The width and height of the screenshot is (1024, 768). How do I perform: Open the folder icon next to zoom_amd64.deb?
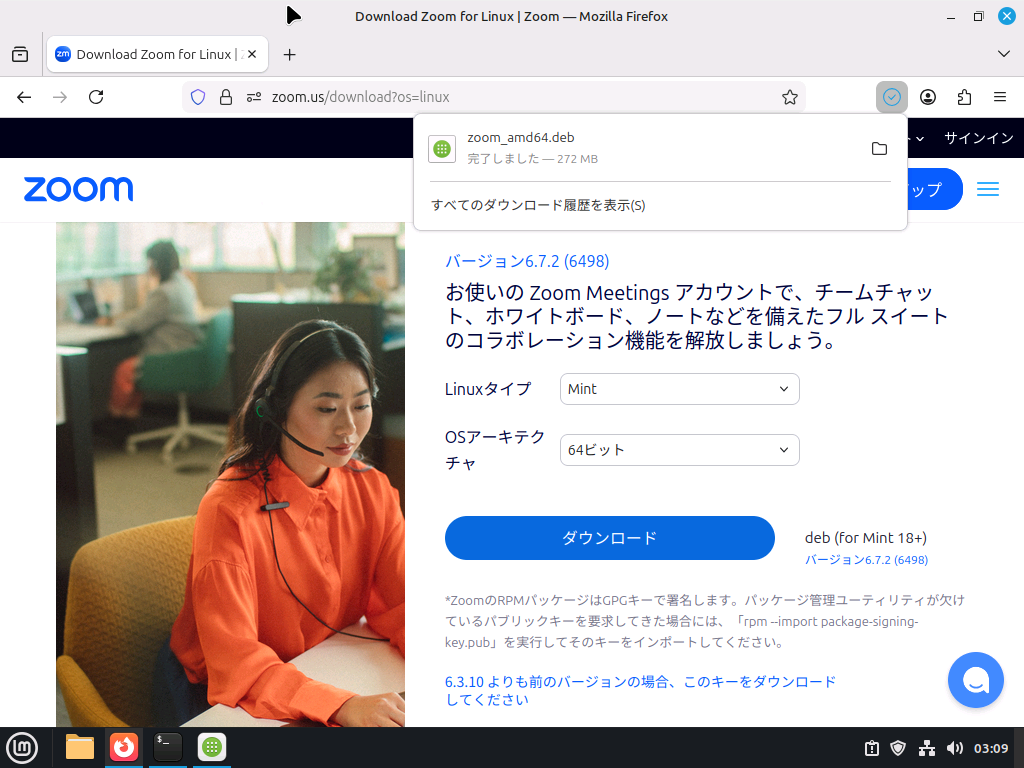(x=879, y=148)
